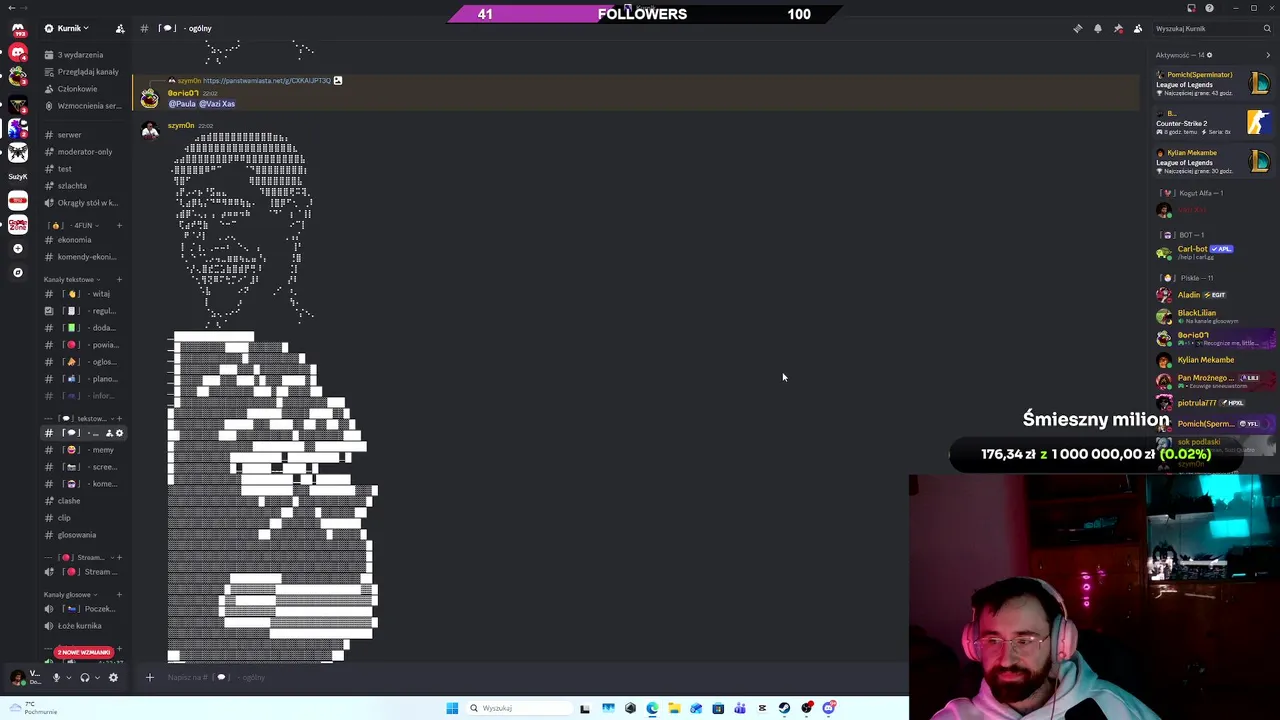Open pinned messages icon
This screenshot has width=1280, height=720.
[x=1118, y=28]
